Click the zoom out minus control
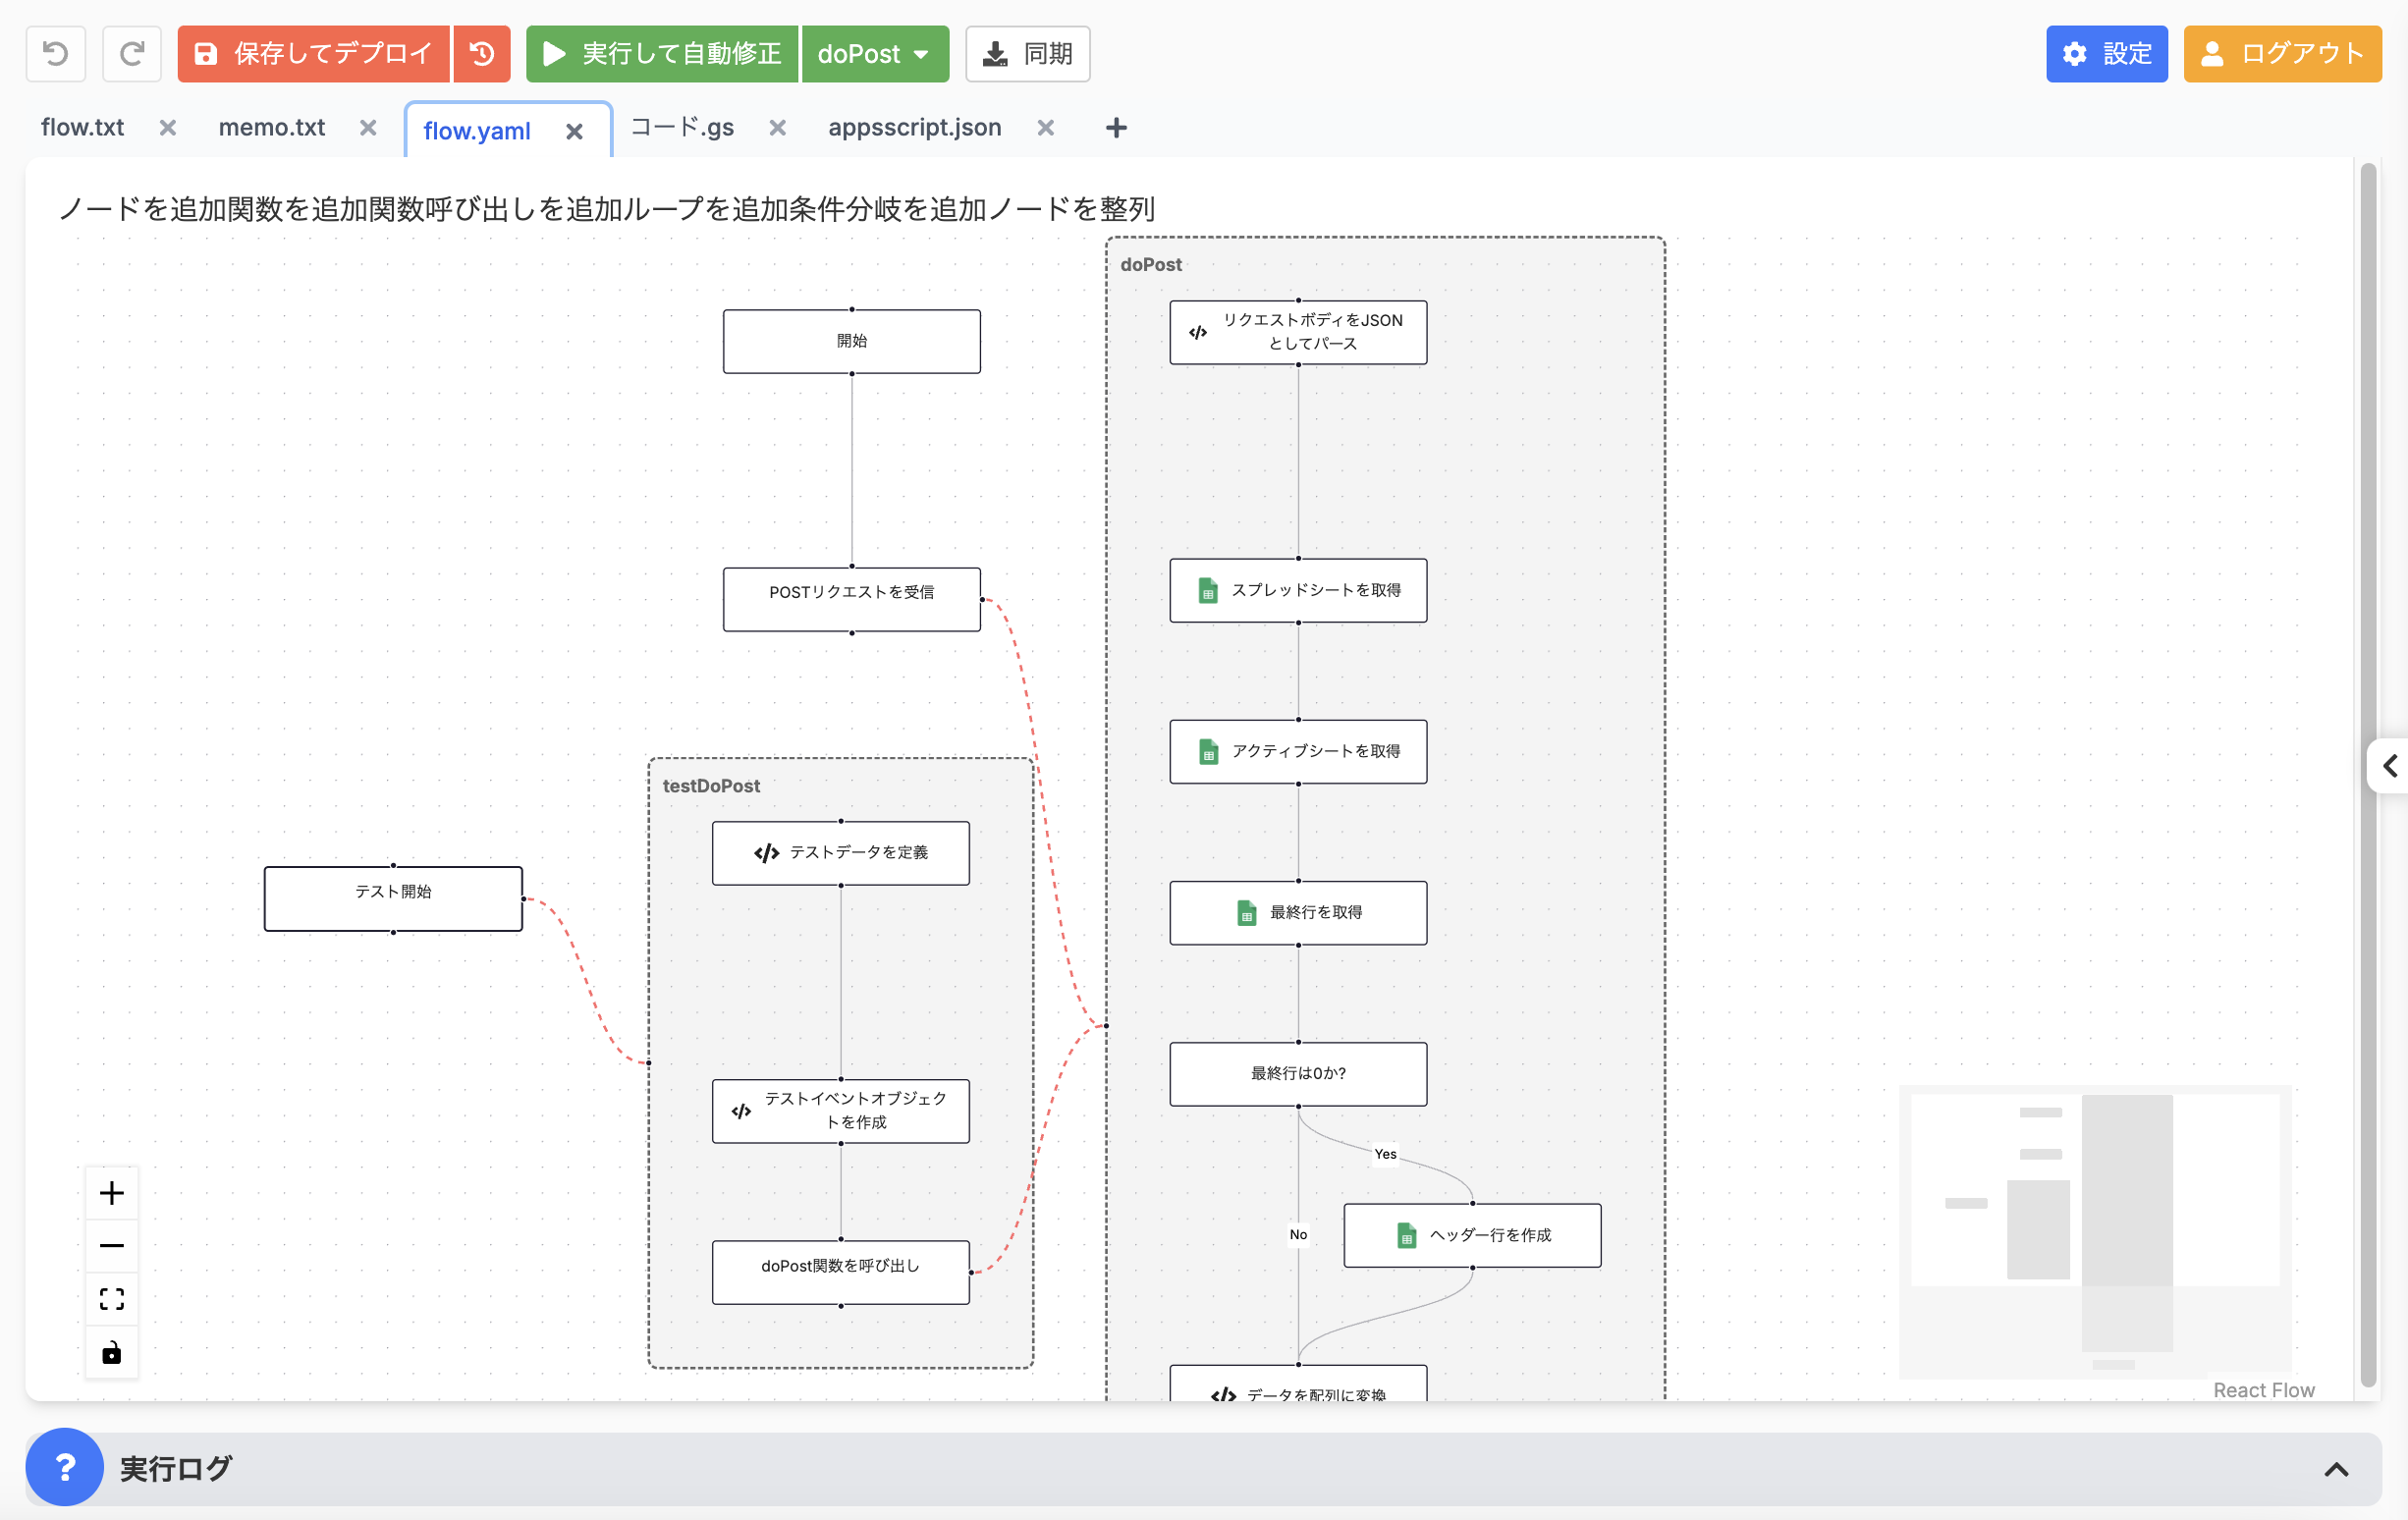 click(112, 1246)
